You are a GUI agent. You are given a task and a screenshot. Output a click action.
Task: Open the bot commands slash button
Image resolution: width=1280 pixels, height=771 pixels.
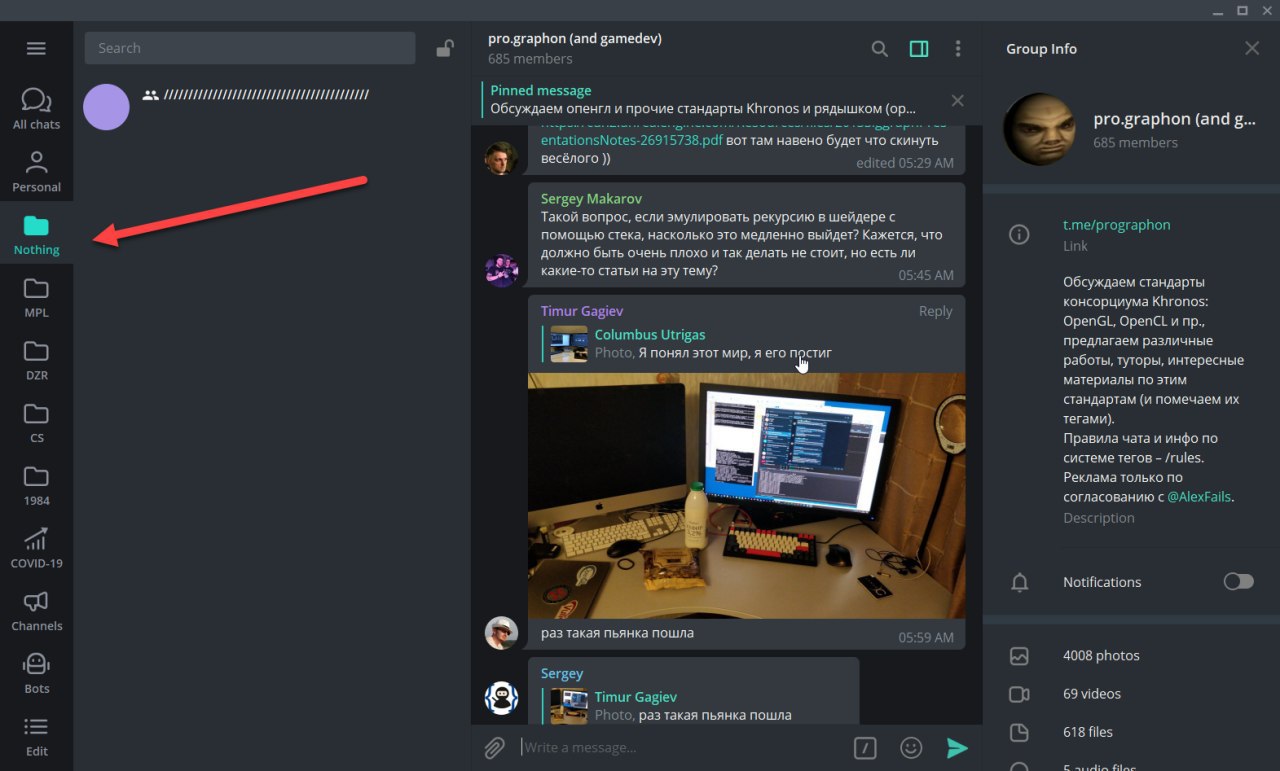click(865, 748)
